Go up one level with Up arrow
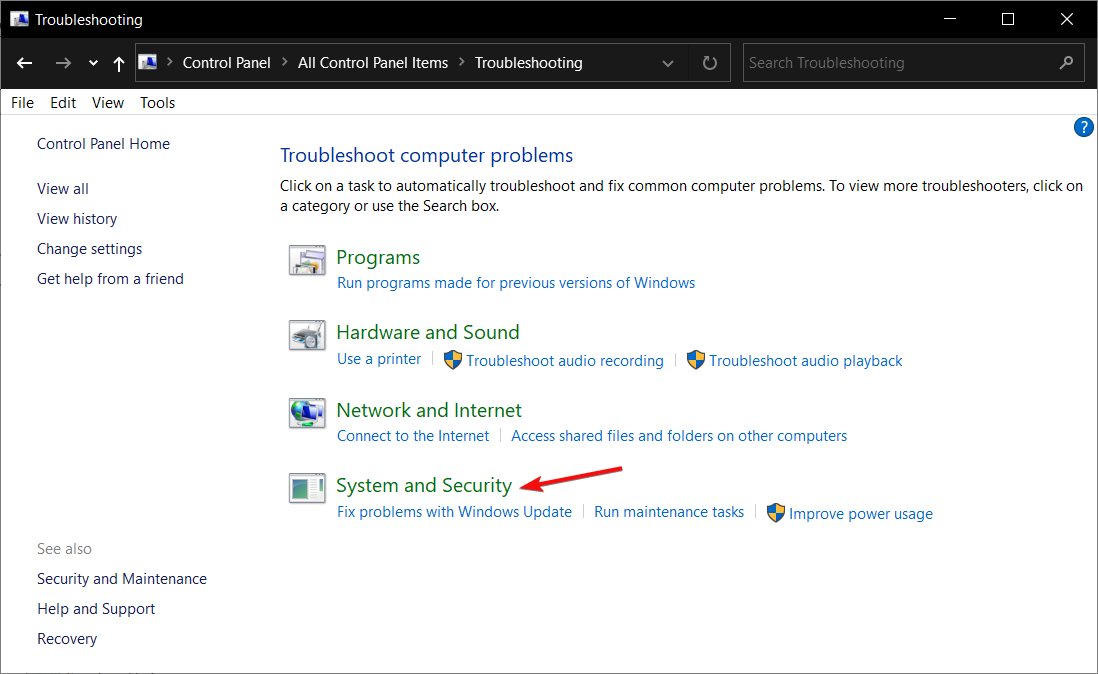1098x674 pixels. pos(118,64)
